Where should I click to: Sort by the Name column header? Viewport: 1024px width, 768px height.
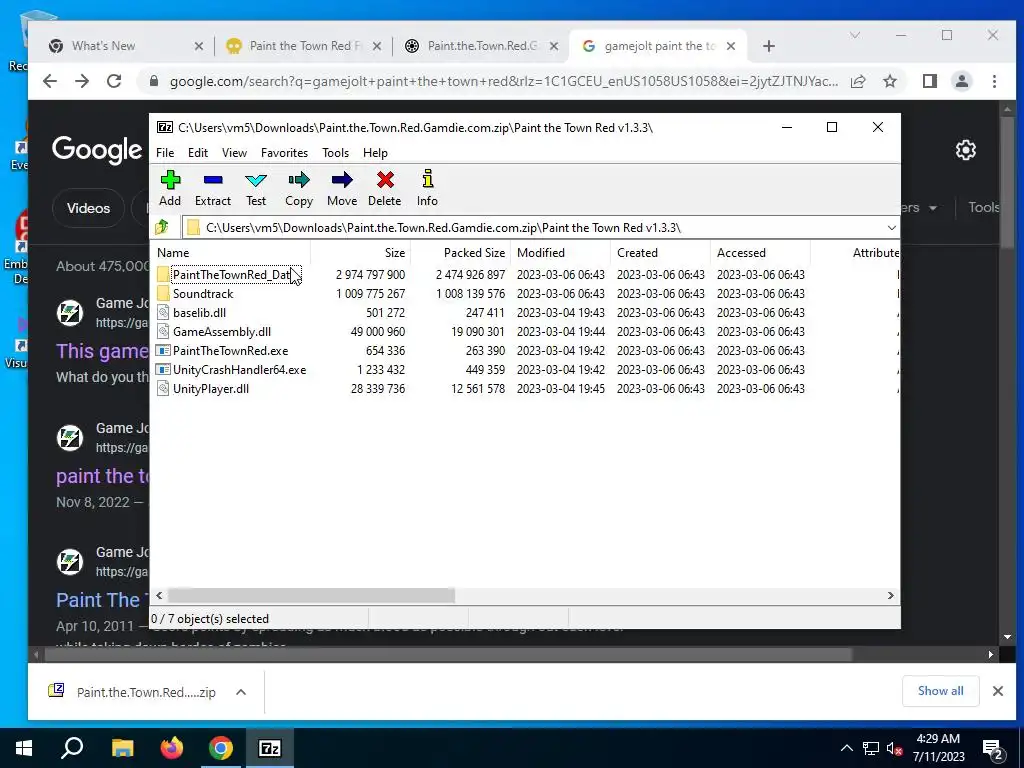pos(232,253)
